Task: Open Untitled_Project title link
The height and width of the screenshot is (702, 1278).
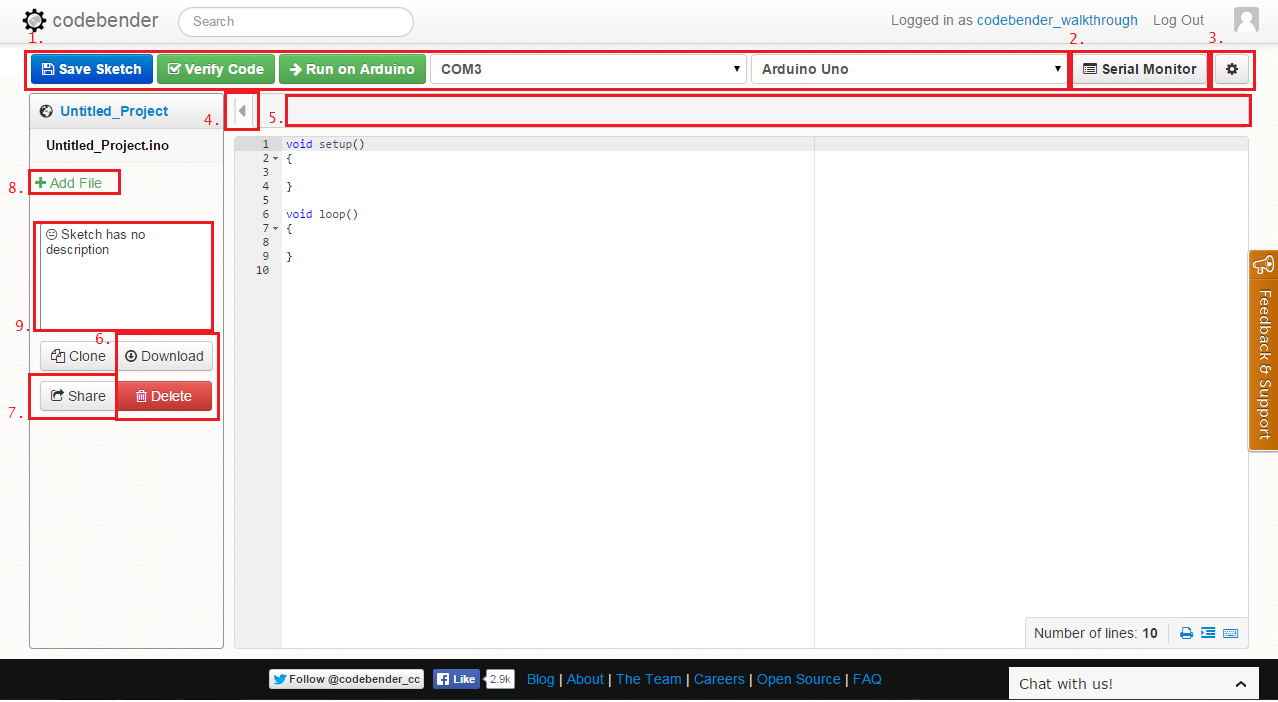Action: pos(114,111)
